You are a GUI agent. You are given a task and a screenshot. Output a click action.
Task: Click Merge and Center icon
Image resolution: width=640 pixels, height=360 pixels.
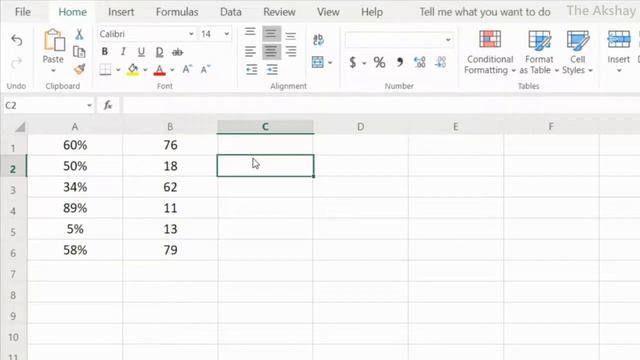coord(318,62)
